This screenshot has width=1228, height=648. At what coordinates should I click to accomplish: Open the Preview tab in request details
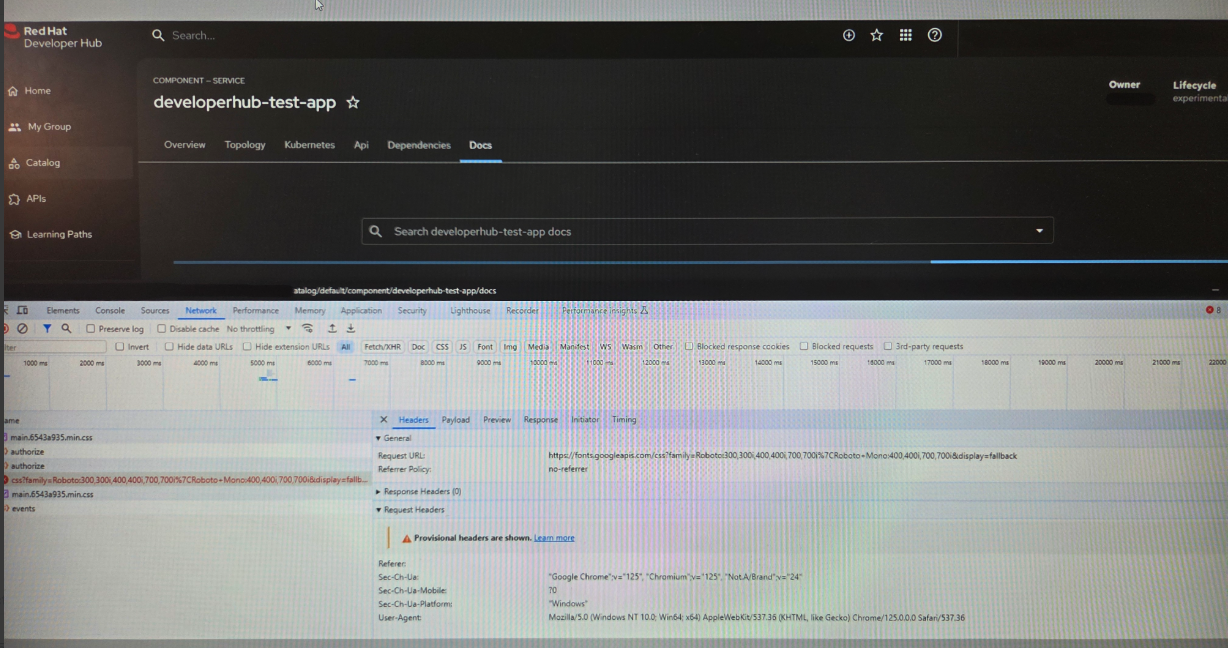pyautogui.click(x=497, y=420)
